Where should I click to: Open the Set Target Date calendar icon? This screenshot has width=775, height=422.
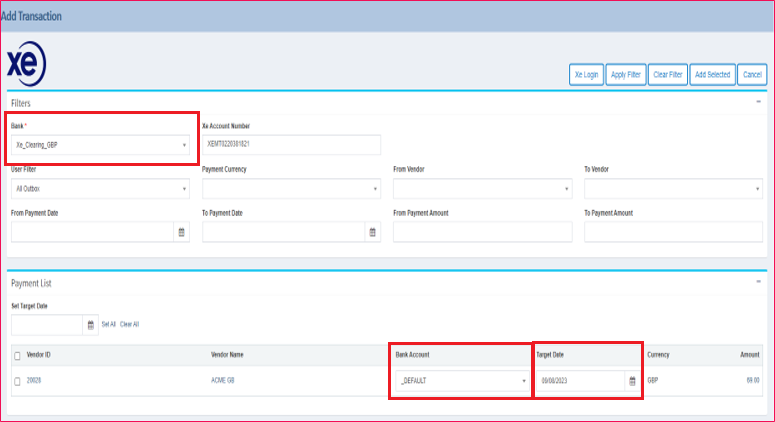pyautogui.click(x=91, y=324)
